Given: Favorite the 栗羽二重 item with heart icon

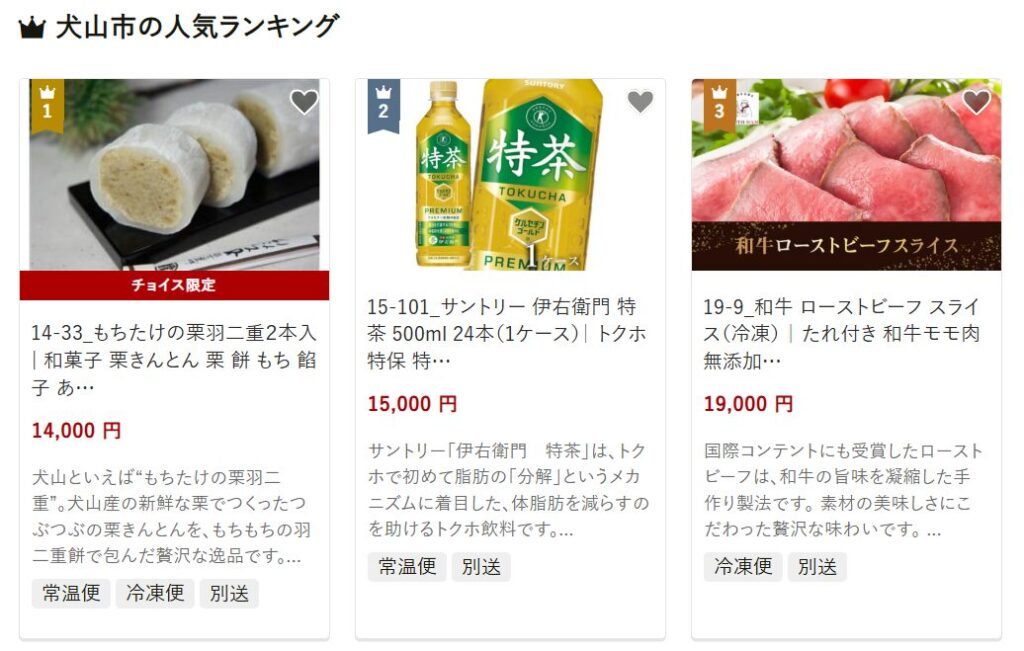Looking at the screenshot, I should click(304, 101).
